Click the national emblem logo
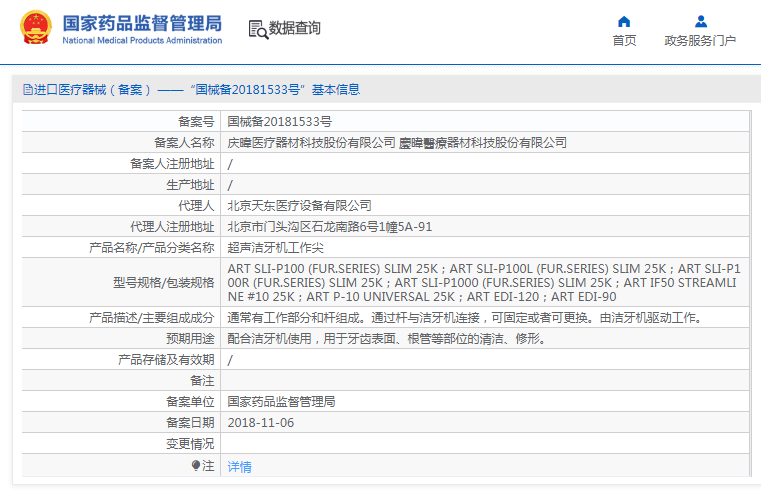The height and width of the screenshot is (491, 761). tap(35, 28)
